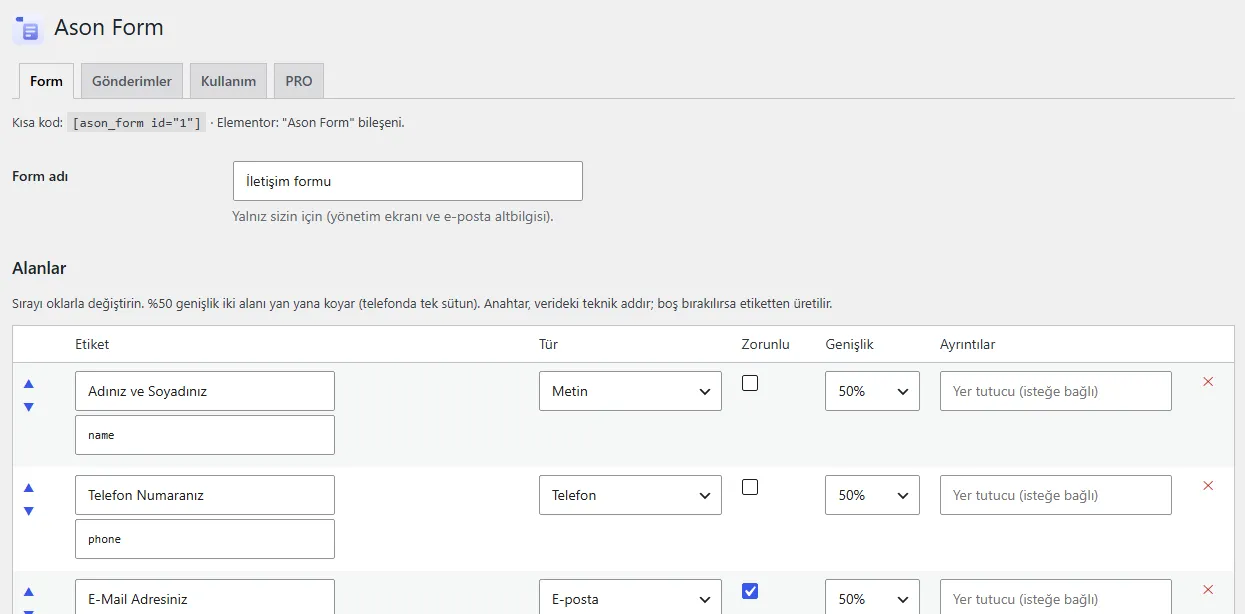This screenshot has width=1245, height=614.
Task: Open the Metin type dropdown
Action: (630, 391)
